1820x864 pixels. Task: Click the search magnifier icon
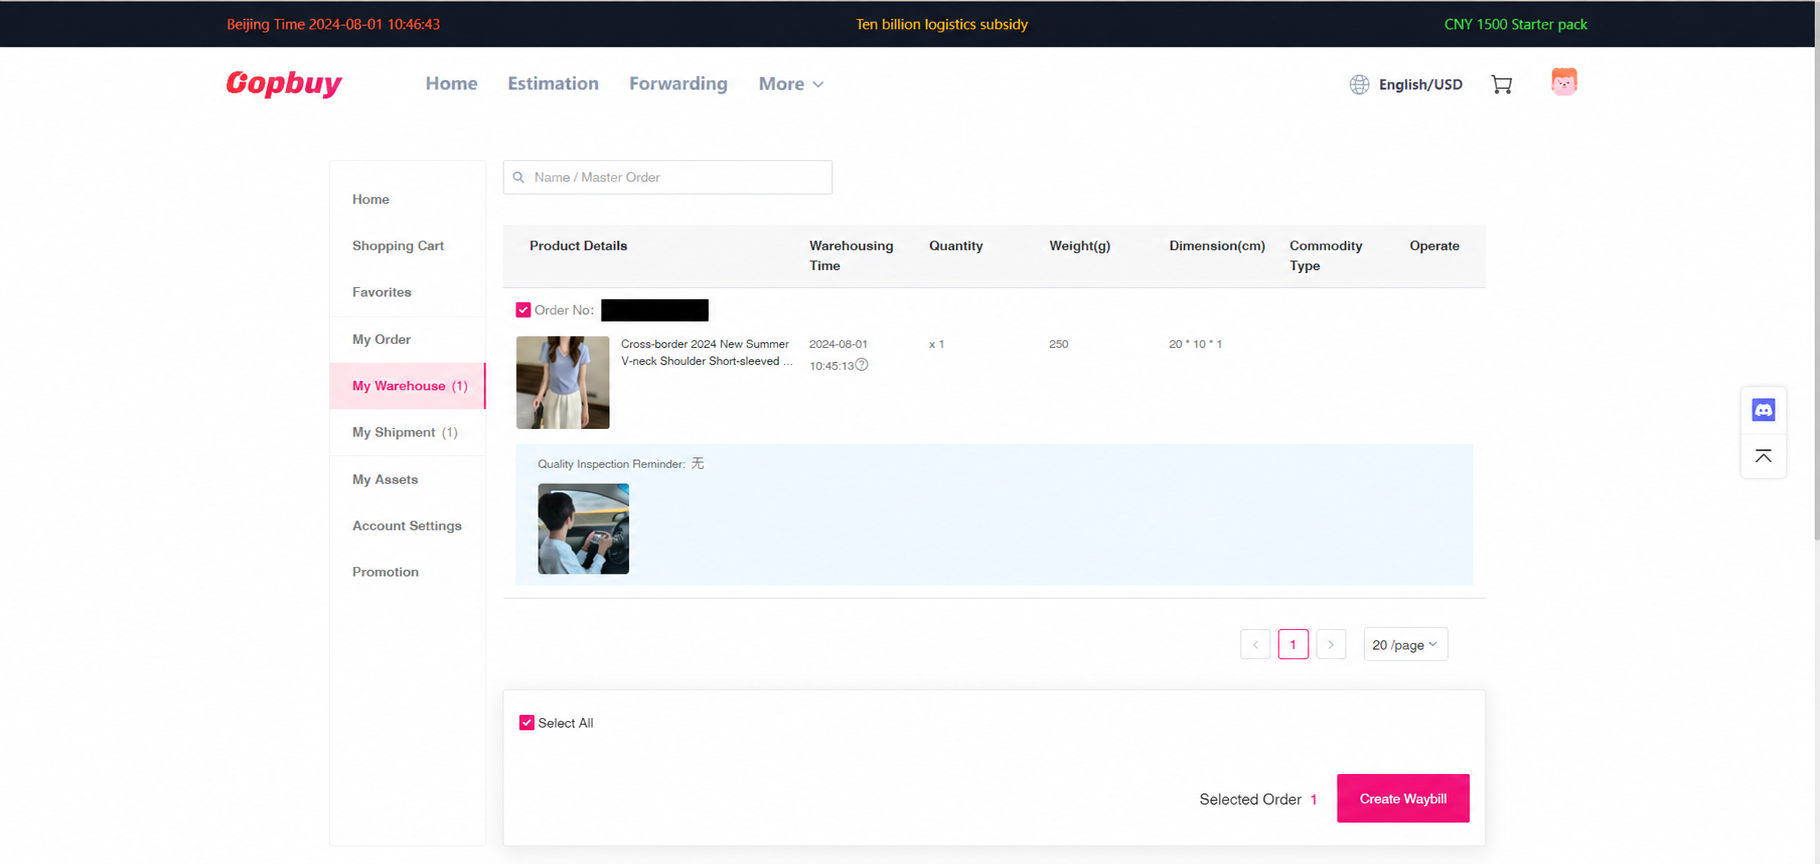(519, 177)
